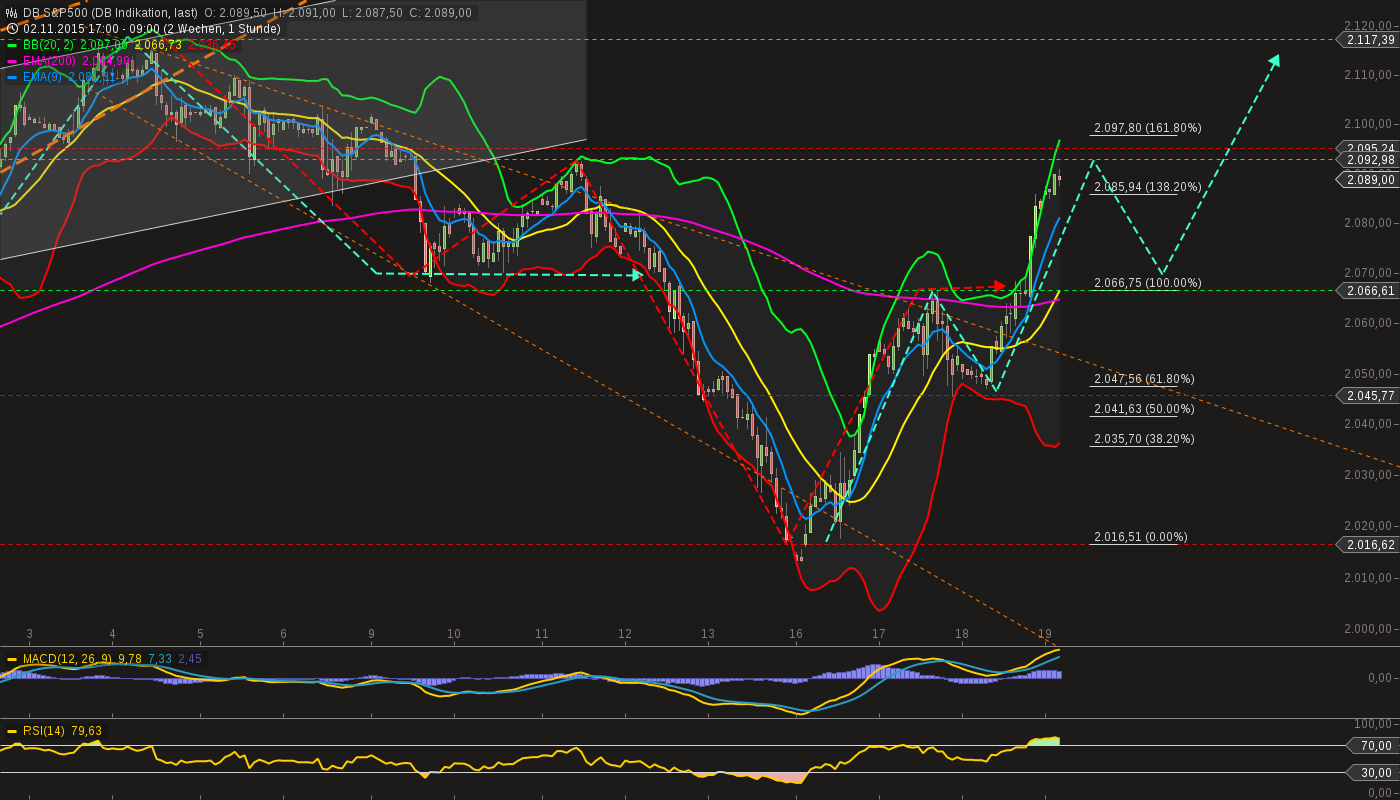Click the close price value C: 2.089,00
1400x800 pixels.
(x=440, y=13)
